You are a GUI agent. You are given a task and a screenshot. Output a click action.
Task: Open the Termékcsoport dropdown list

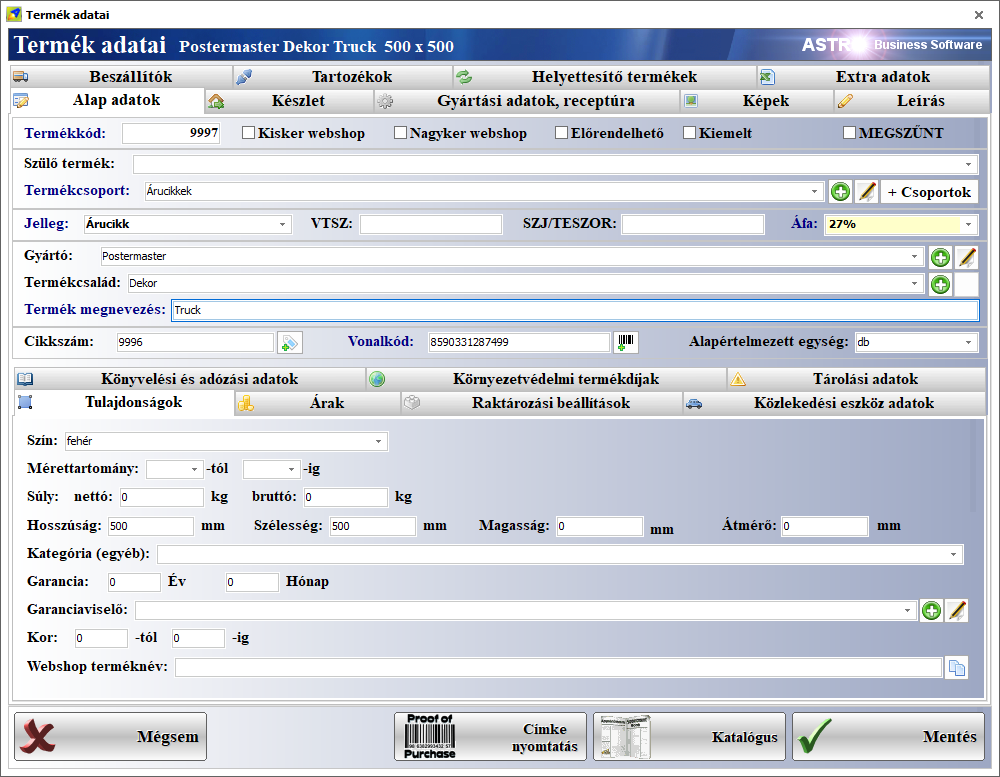tap(814, 191)
